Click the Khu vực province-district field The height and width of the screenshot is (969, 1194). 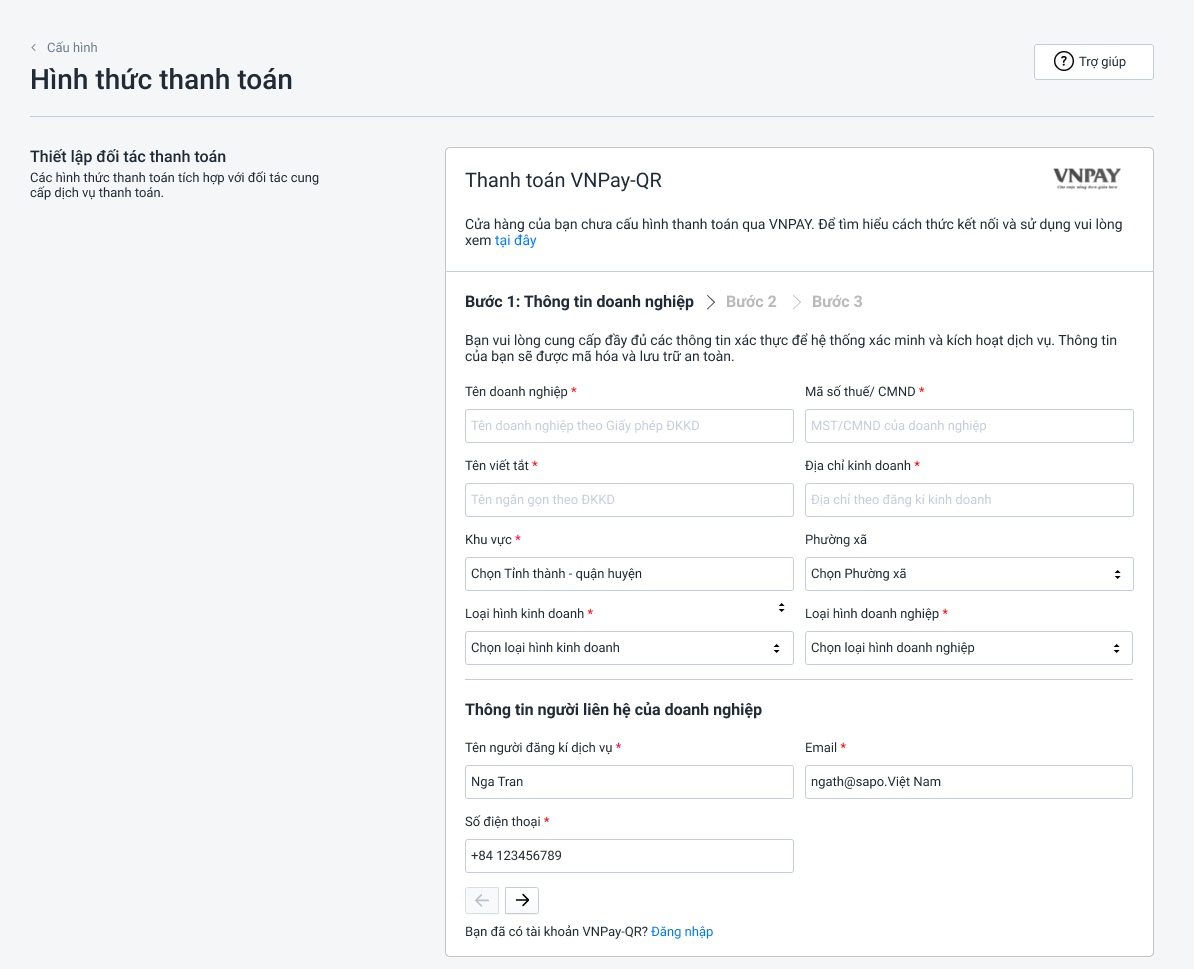point(628,574)
